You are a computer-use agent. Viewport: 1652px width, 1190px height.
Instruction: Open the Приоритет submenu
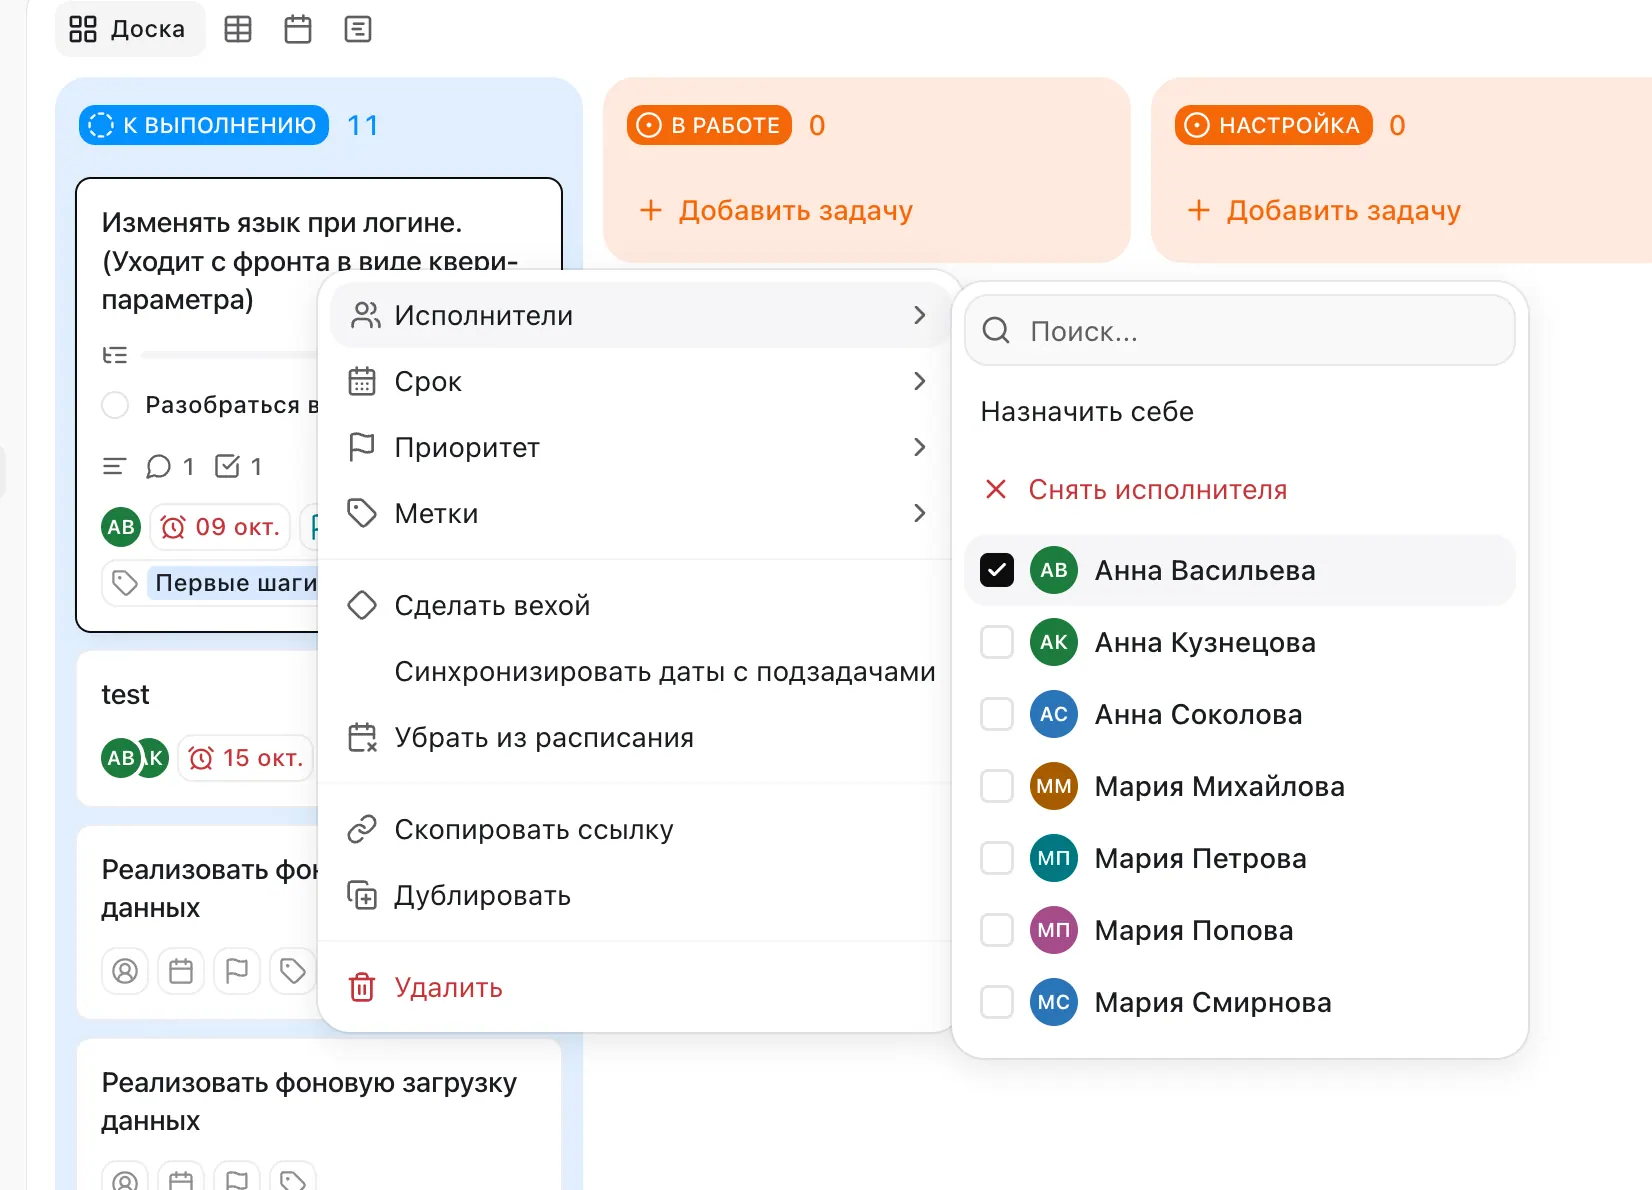click(639, 447)
